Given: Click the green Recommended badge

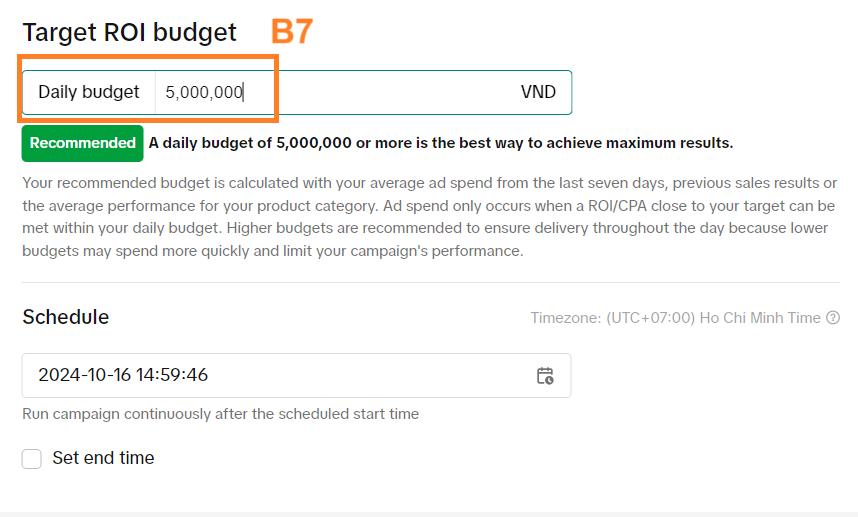Looking at the screenshot, I should coord(83,143).
